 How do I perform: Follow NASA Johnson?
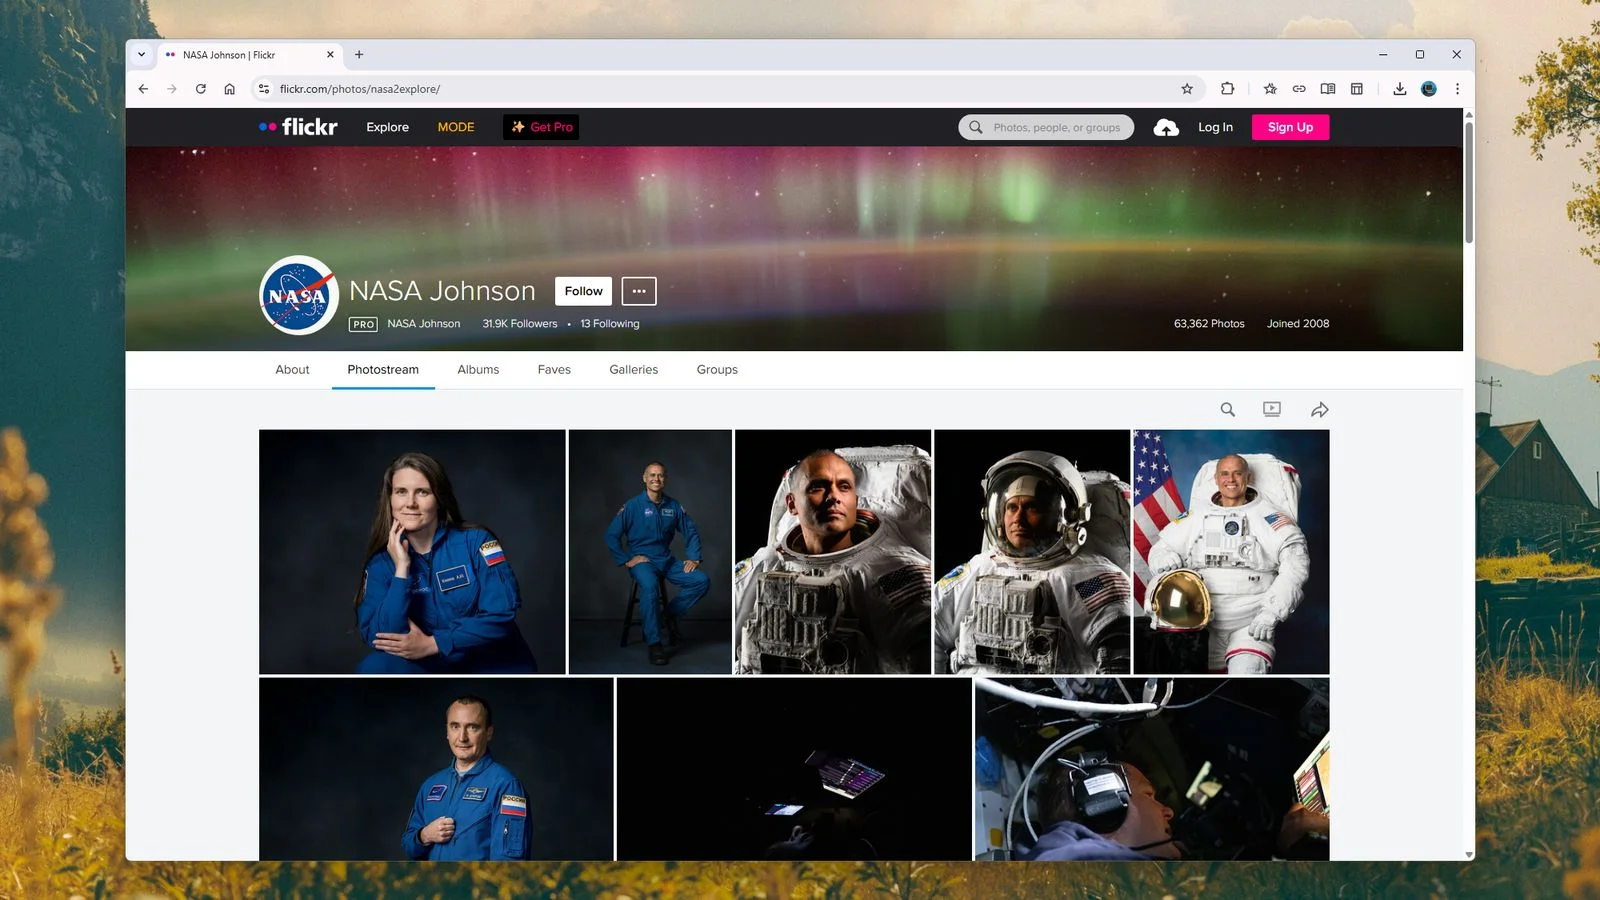click(583, 291)
